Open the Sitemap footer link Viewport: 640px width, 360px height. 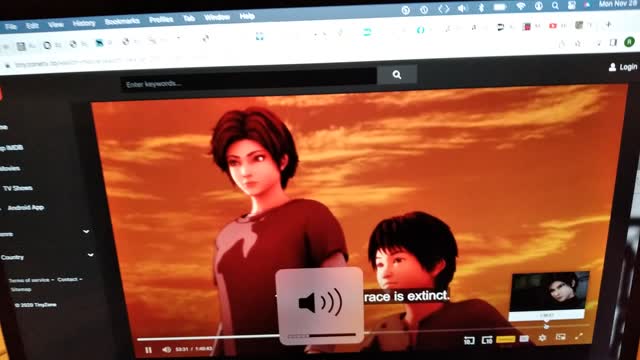coord(21,289)
